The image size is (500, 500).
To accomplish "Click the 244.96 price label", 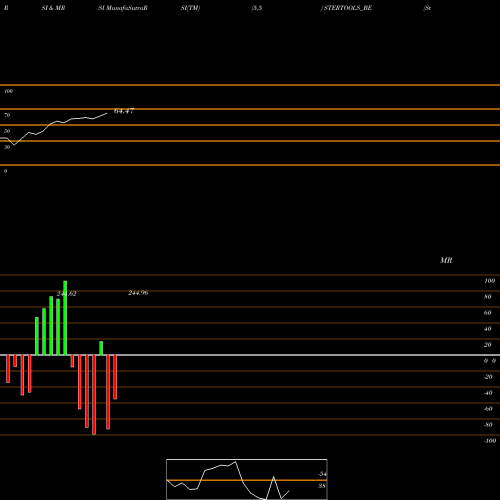I will [x=138, y=293].
